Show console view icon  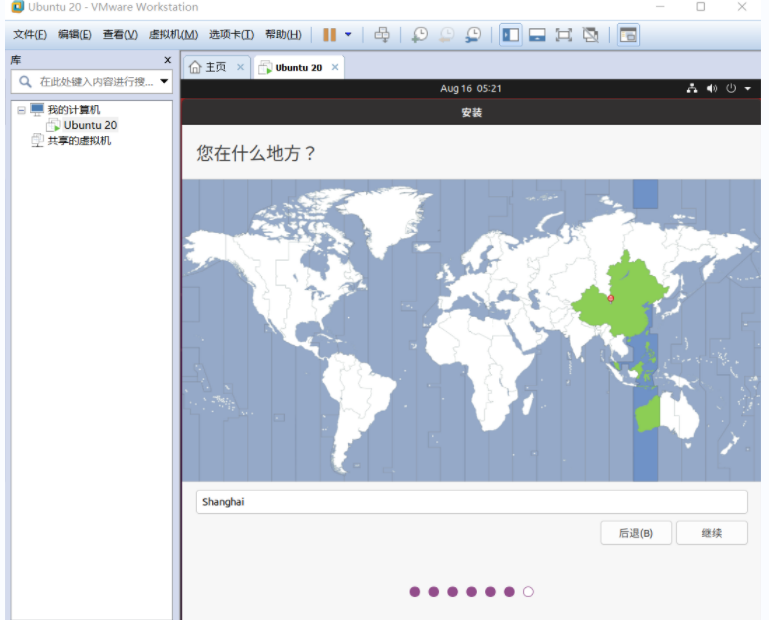click(628, 35)
